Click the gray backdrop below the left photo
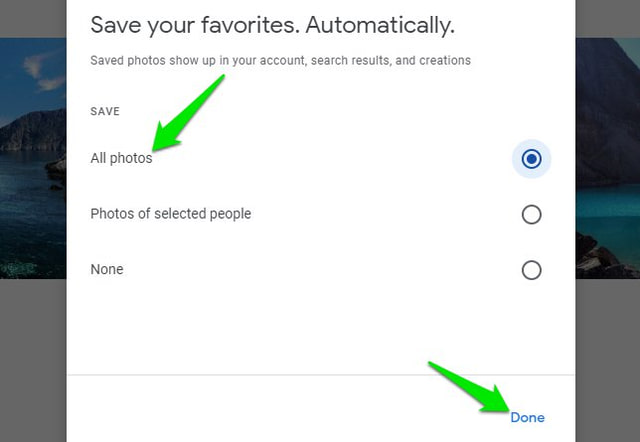 point(32,360)
